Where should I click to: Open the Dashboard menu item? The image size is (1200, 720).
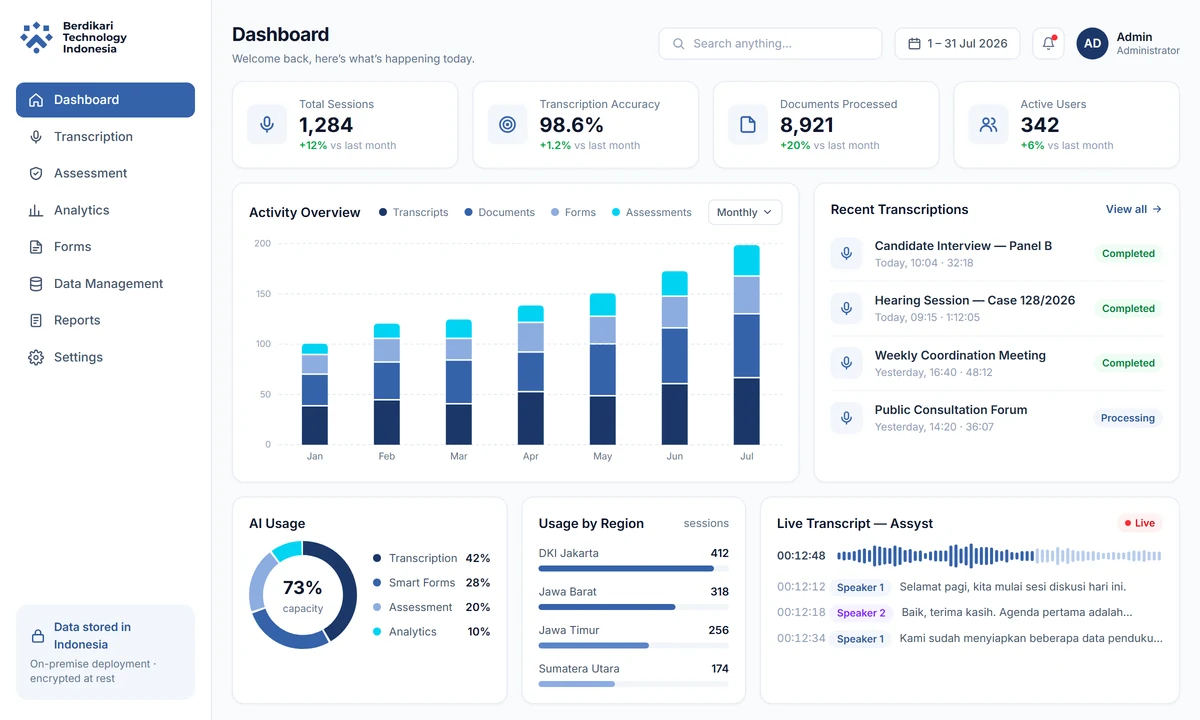pos(105,100)
